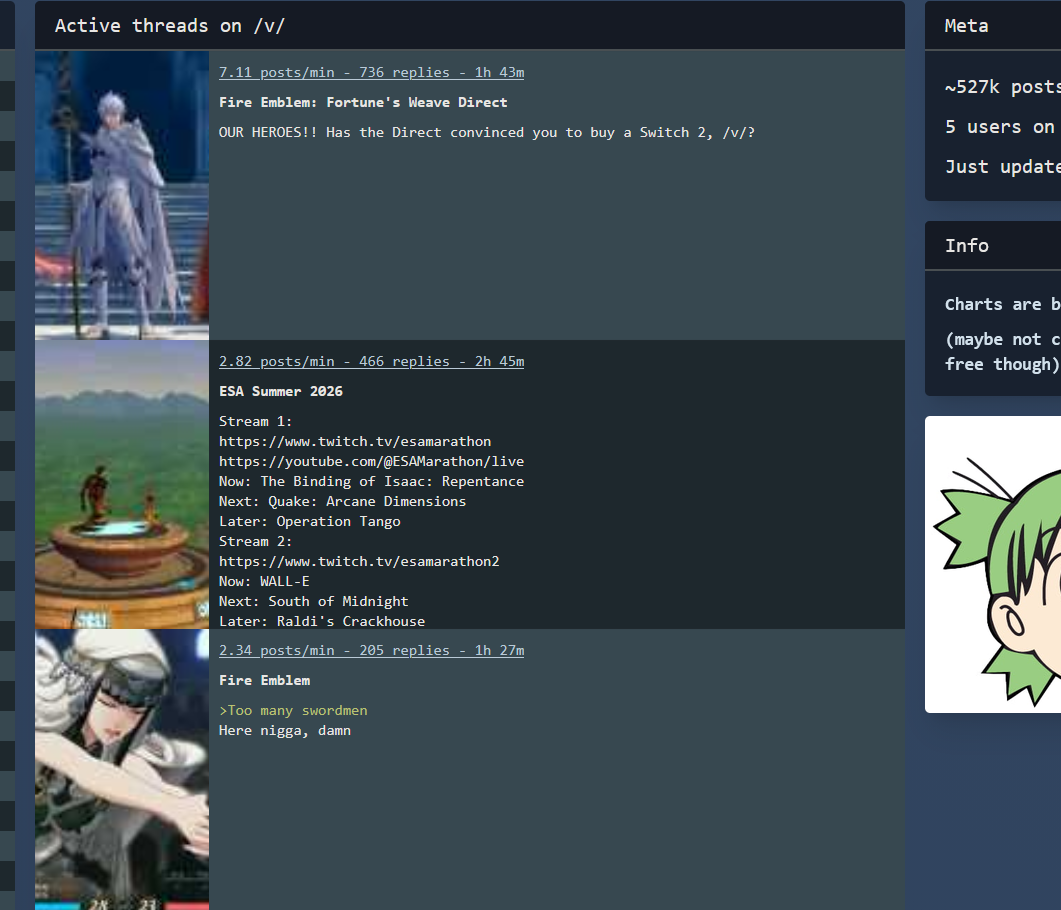The image size is (1061, 910).
Task: Click the Fire Emblem swordmen thread thumbnail
Action: [x=122, y=769]
